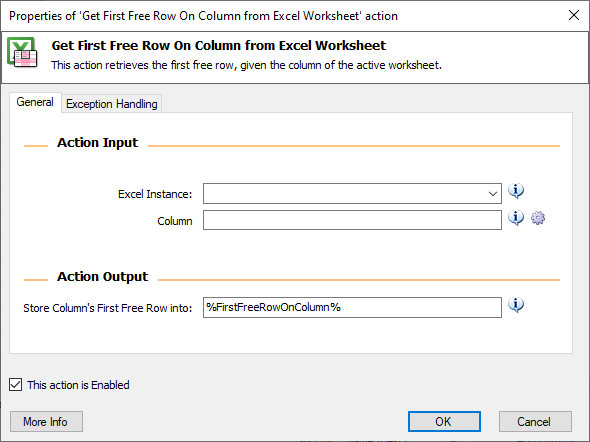Click the 'This action is Enabled' label text

(x=78, y=385)
